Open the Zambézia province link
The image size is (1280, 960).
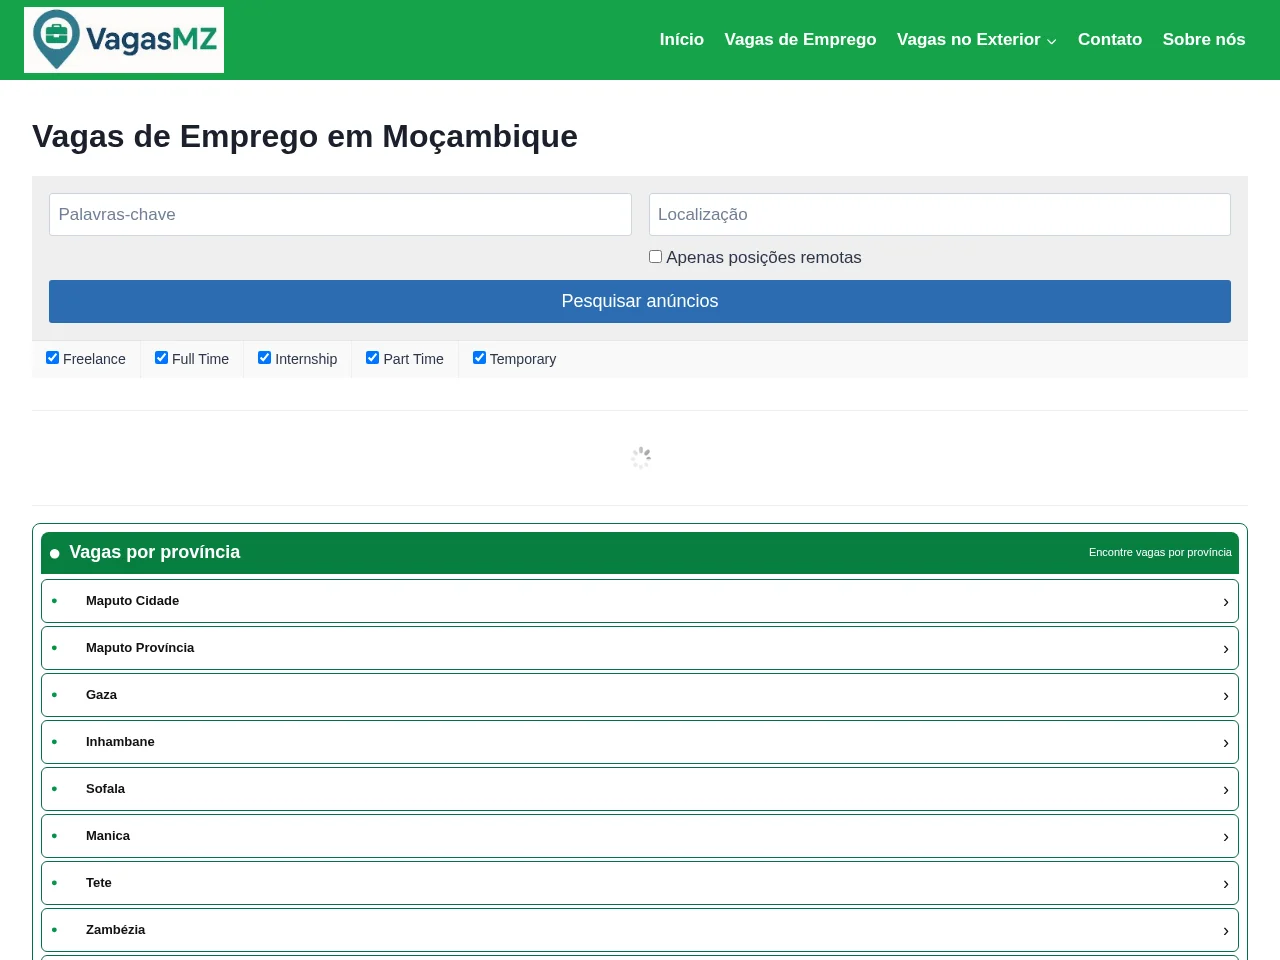tap(640, 930)
